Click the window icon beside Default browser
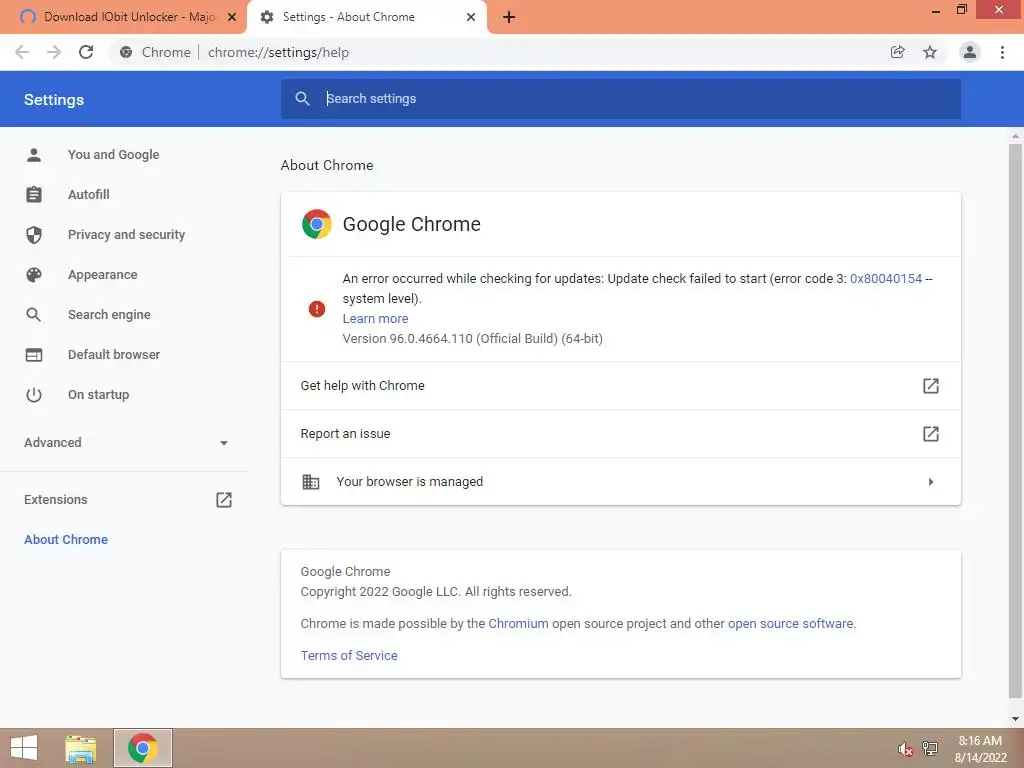Viewport: 1024px width, 768px height. click(34, 355)
